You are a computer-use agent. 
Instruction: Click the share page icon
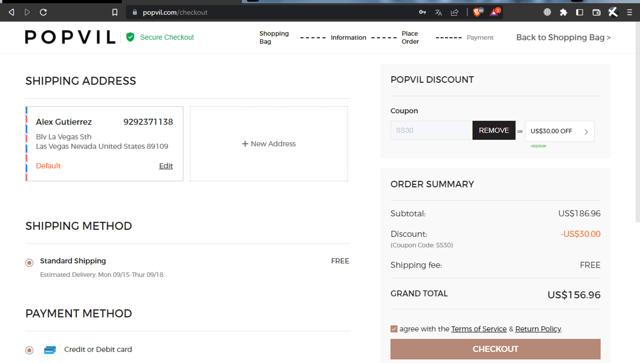pos(454,12)
